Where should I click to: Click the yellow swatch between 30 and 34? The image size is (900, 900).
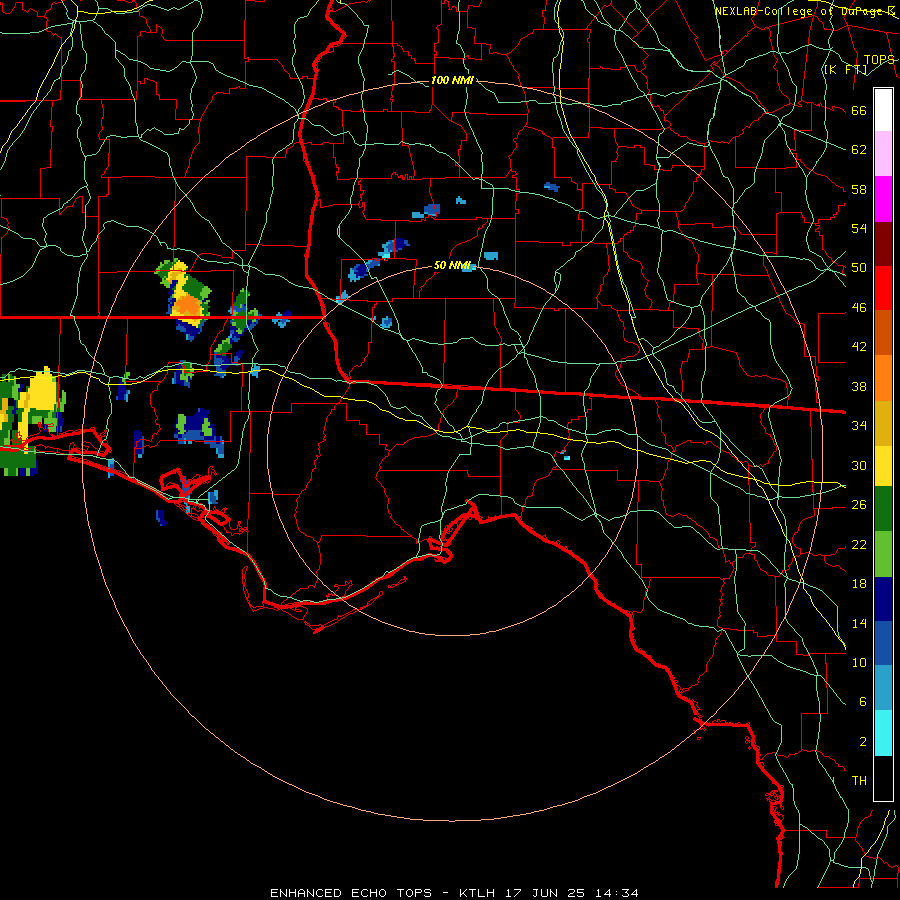883,466
